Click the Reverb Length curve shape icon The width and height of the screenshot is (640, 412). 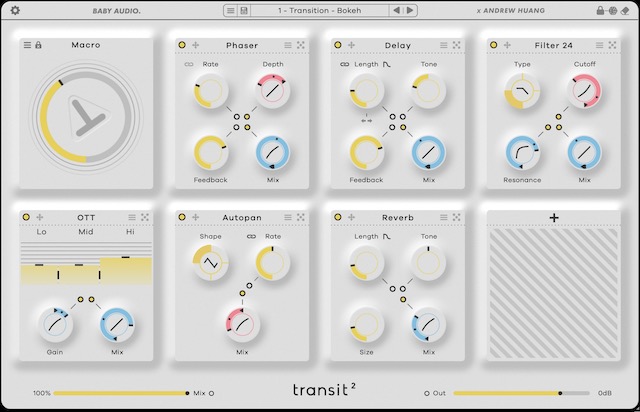click(x=386, y=236)
